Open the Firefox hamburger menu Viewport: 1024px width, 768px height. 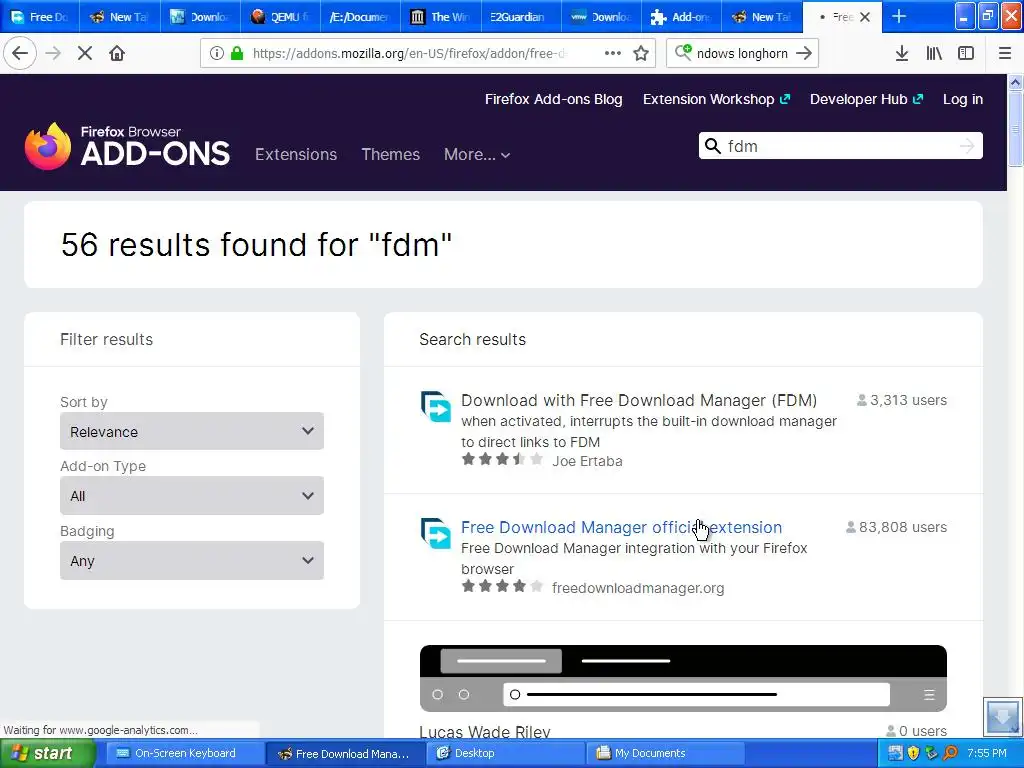pos(1004,53)
